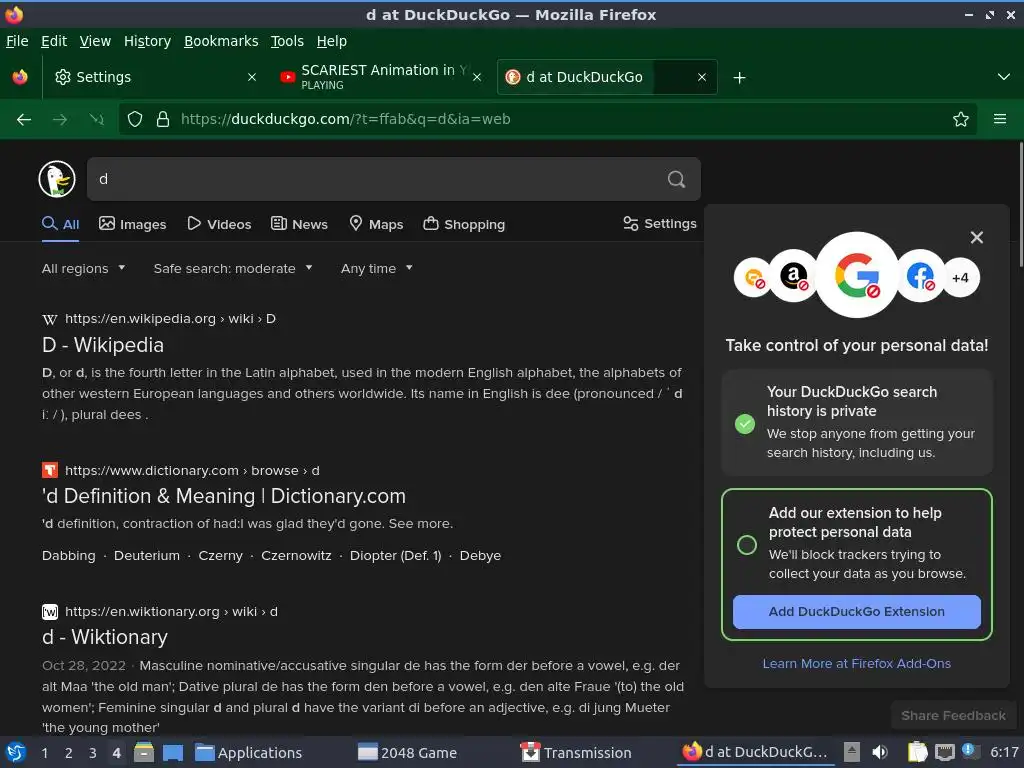Click the empty circle beside Add our extension
The width and height of the screenshot is (1024, 768).
pyautogui.click(x=746, y=545)
